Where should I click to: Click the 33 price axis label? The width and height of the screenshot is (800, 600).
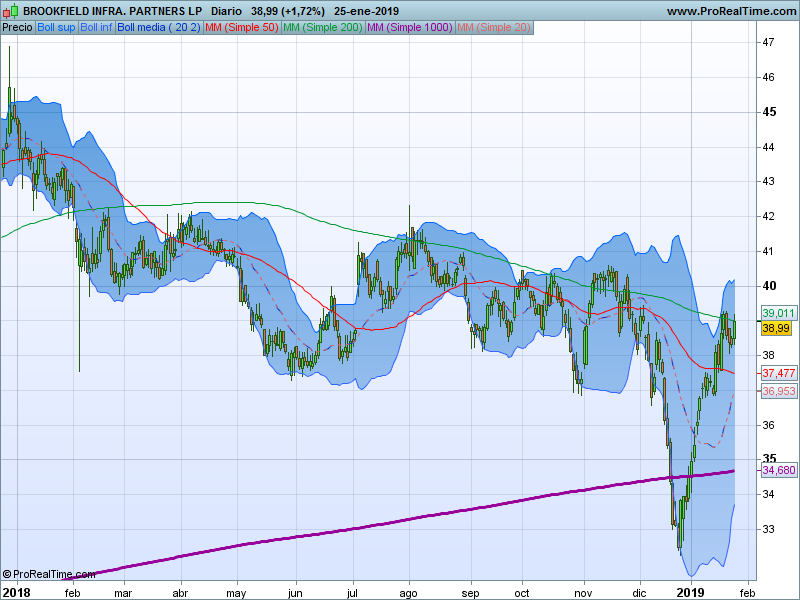tap(768, 529)
